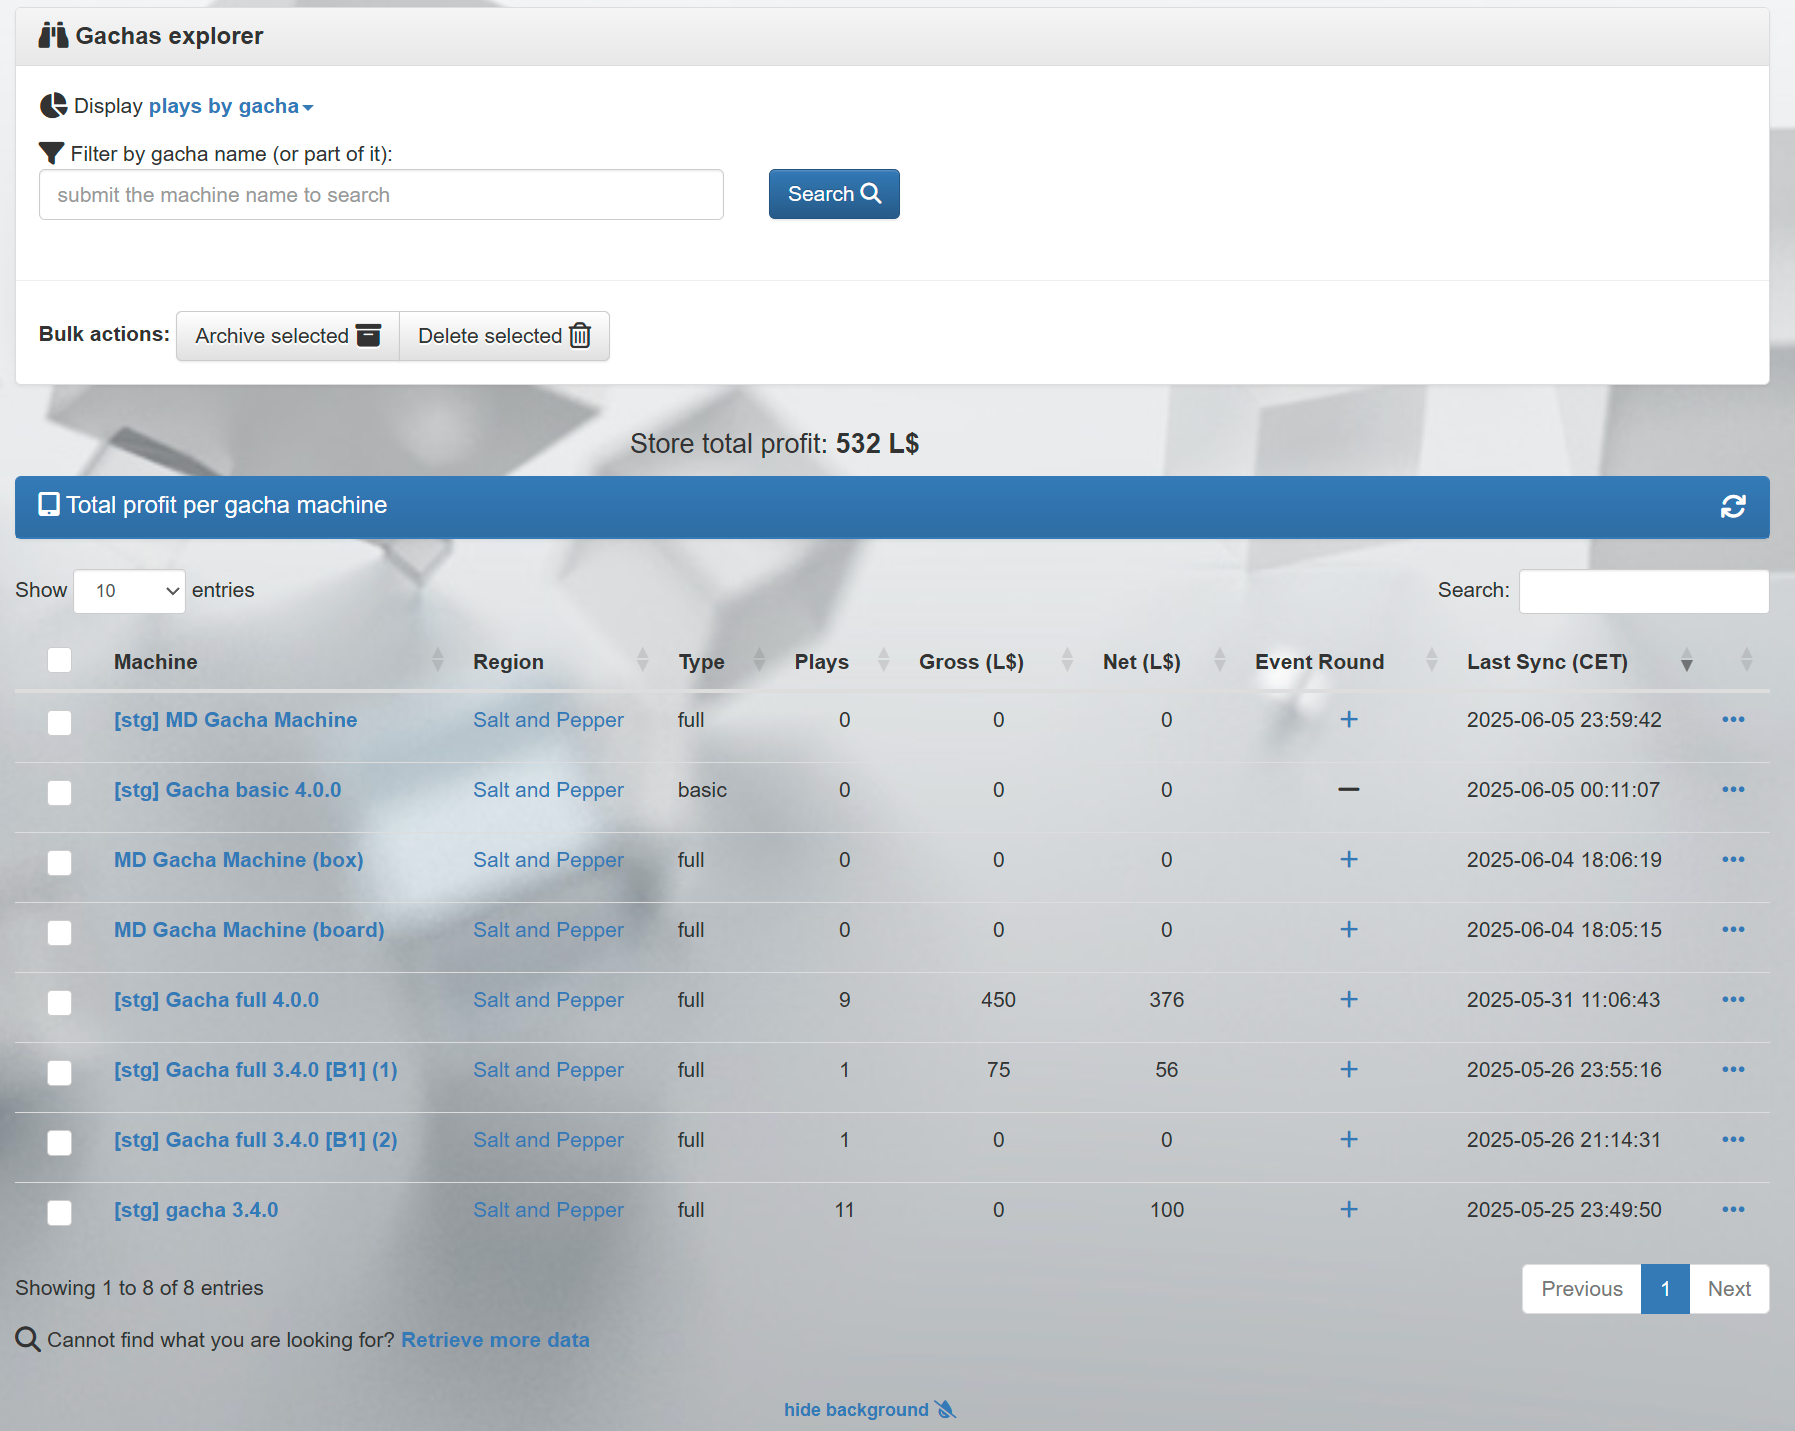
Task: Select checkbox for [stg] gacha 3.4.0 row
Action: tap(60, 1212)
